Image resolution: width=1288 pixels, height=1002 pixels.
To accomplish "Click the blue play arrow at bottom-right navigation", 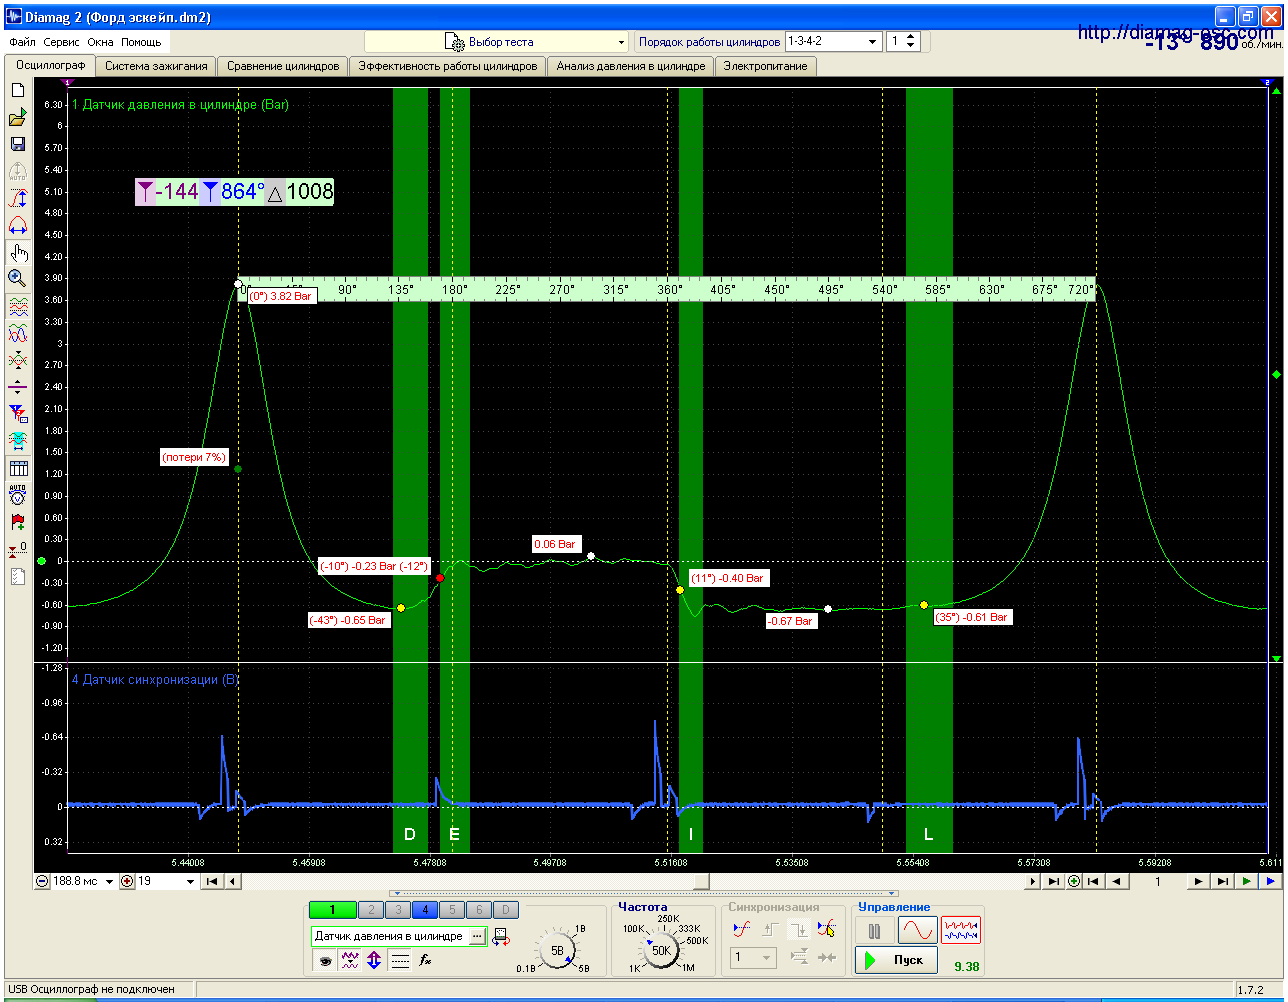I will 1270,881.
